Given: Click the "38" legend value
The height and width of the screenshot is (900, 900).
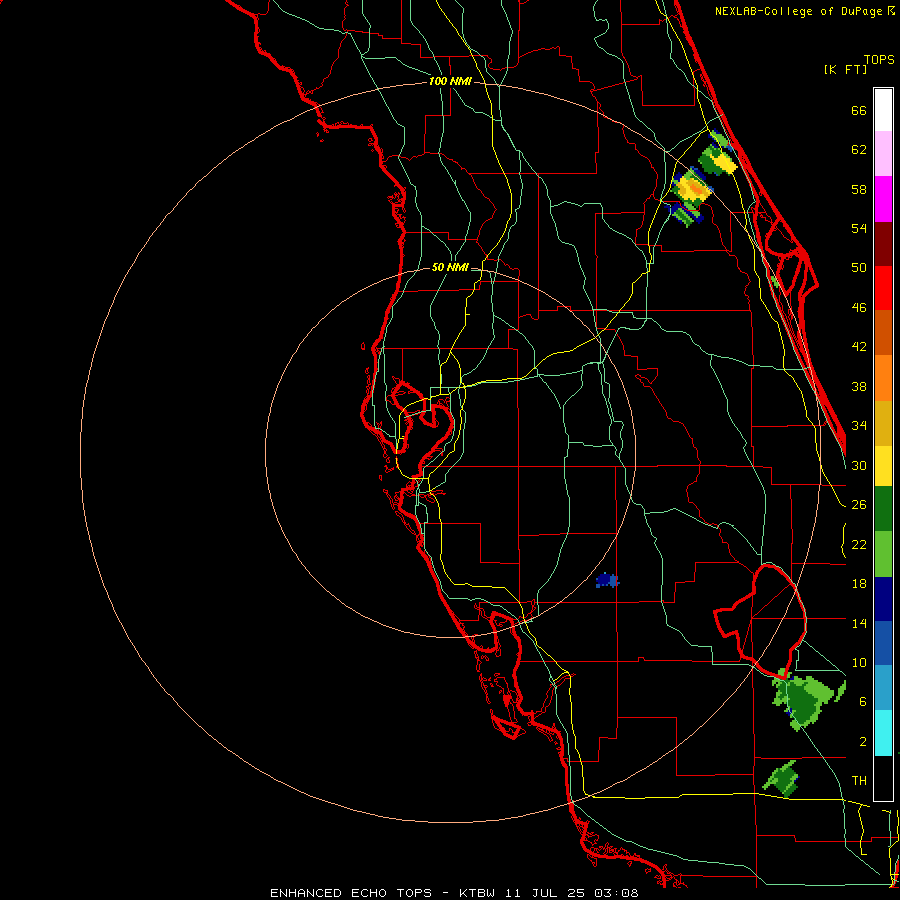Looking at the screenshot, I should pyautogui.click(x=859, y=387).
